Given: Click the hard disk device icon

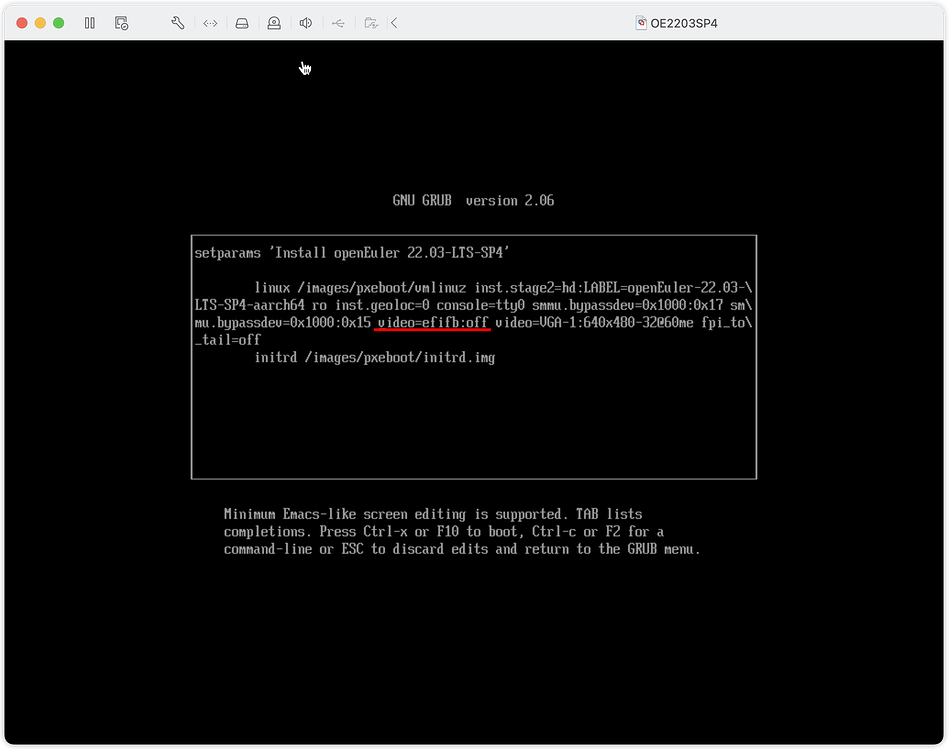Looking at the screenshot, I should click(x=242, y=23).
